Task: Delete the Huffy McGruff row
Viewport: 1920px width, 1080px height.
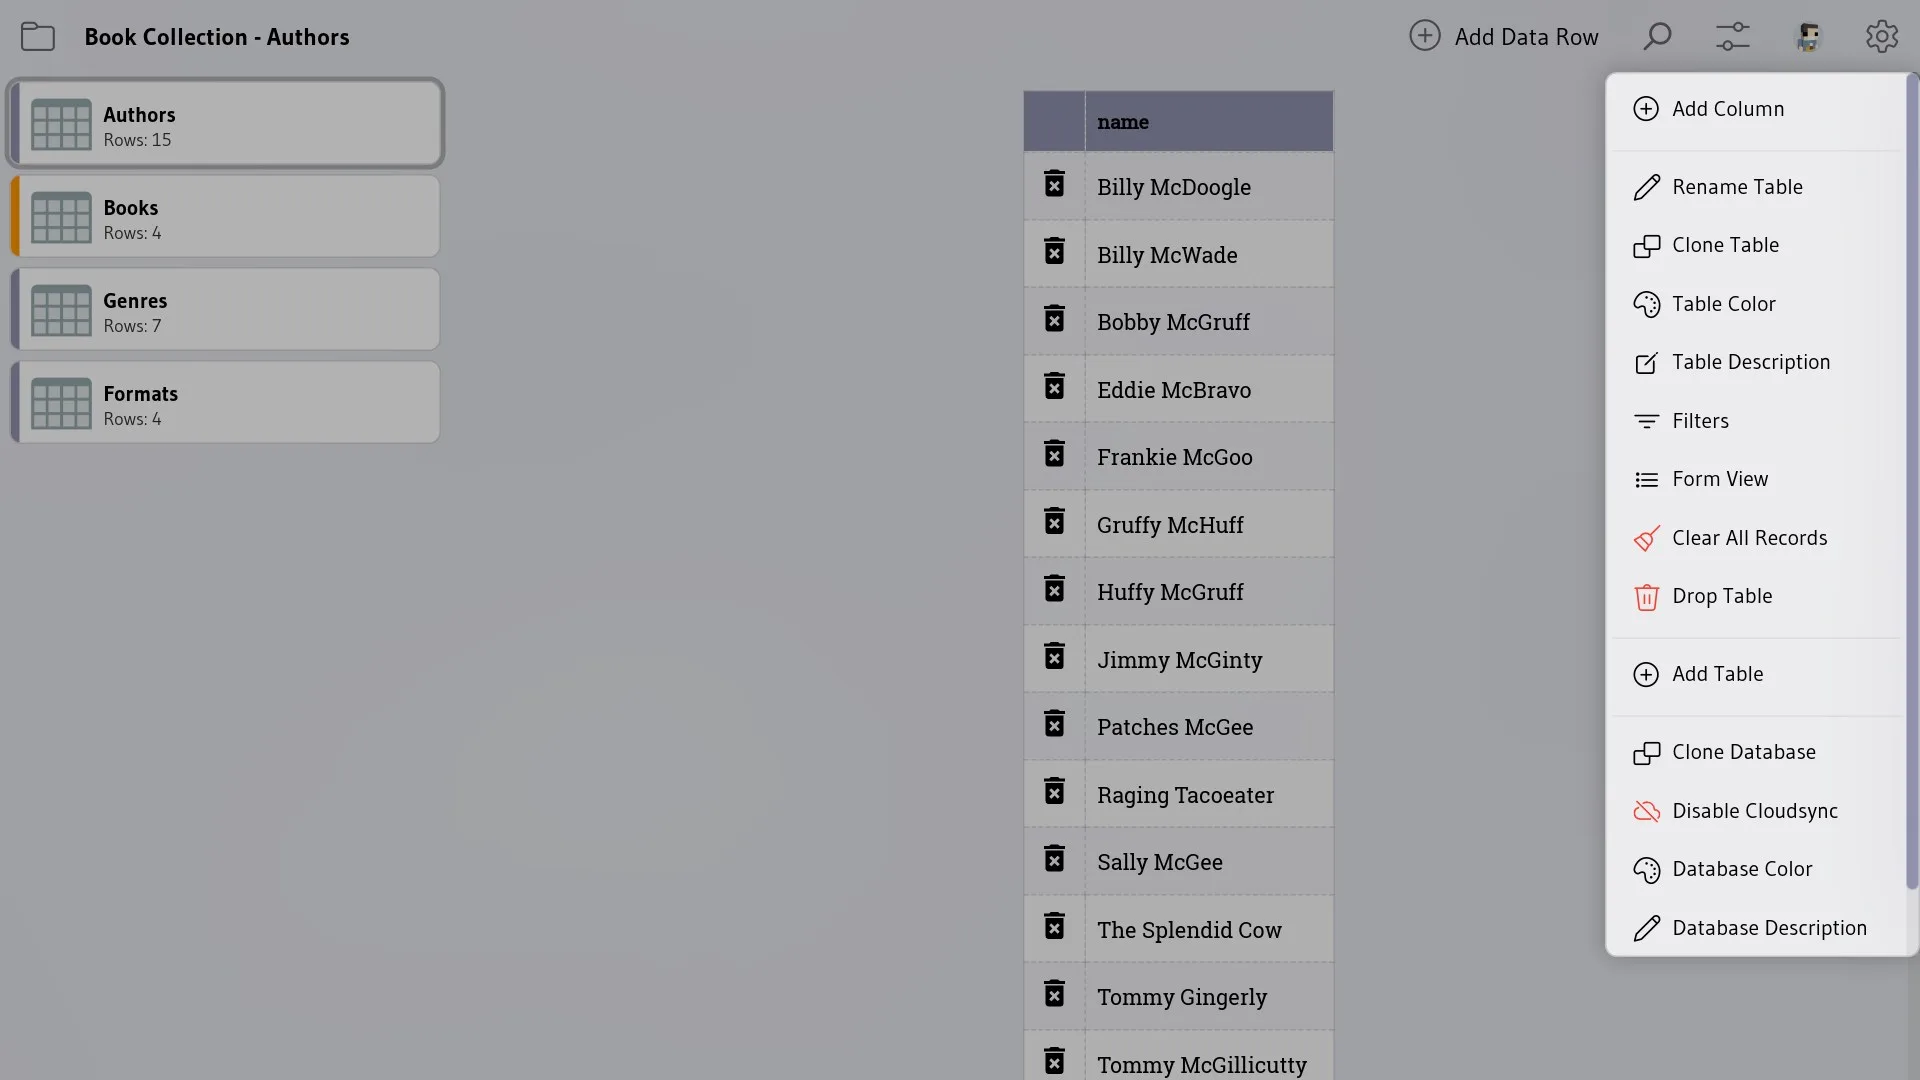Action: point(1054,589)
